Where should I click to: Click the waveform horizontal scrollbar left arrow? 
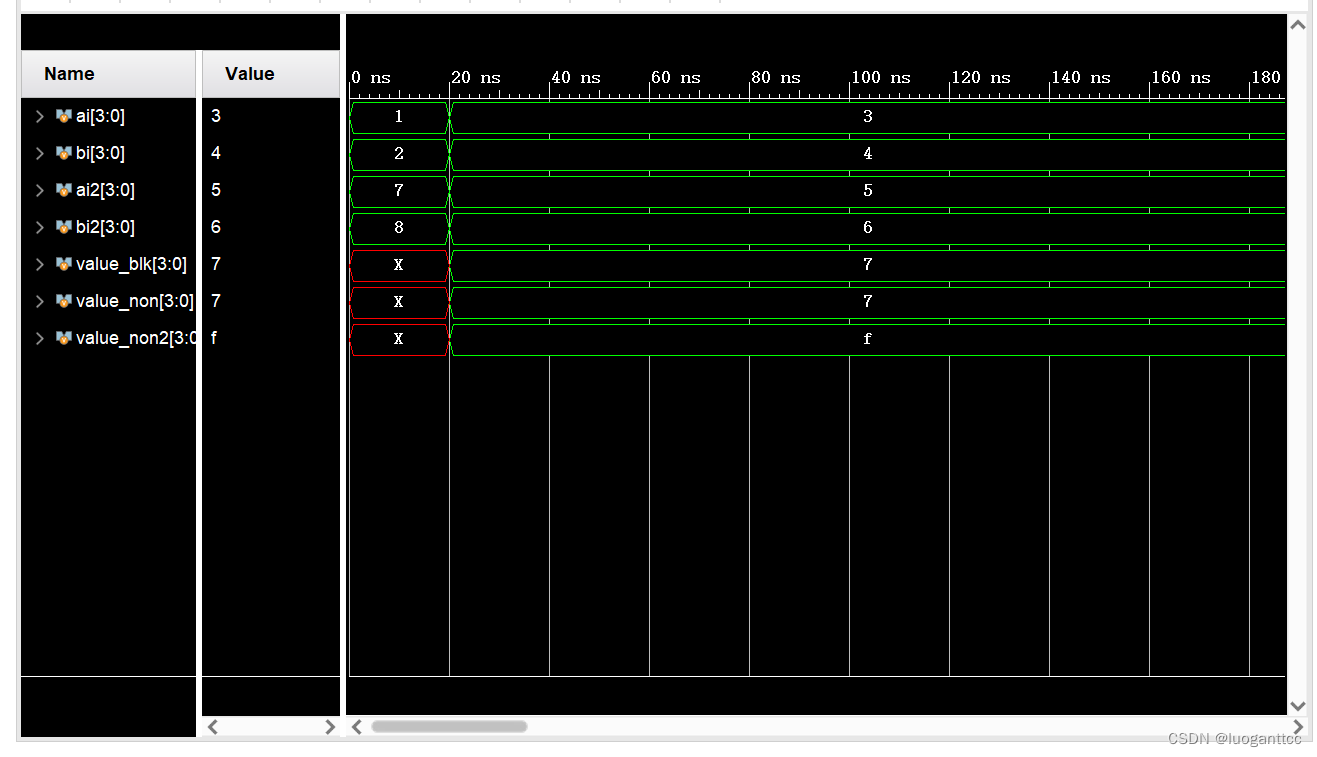tap(356, 727)
